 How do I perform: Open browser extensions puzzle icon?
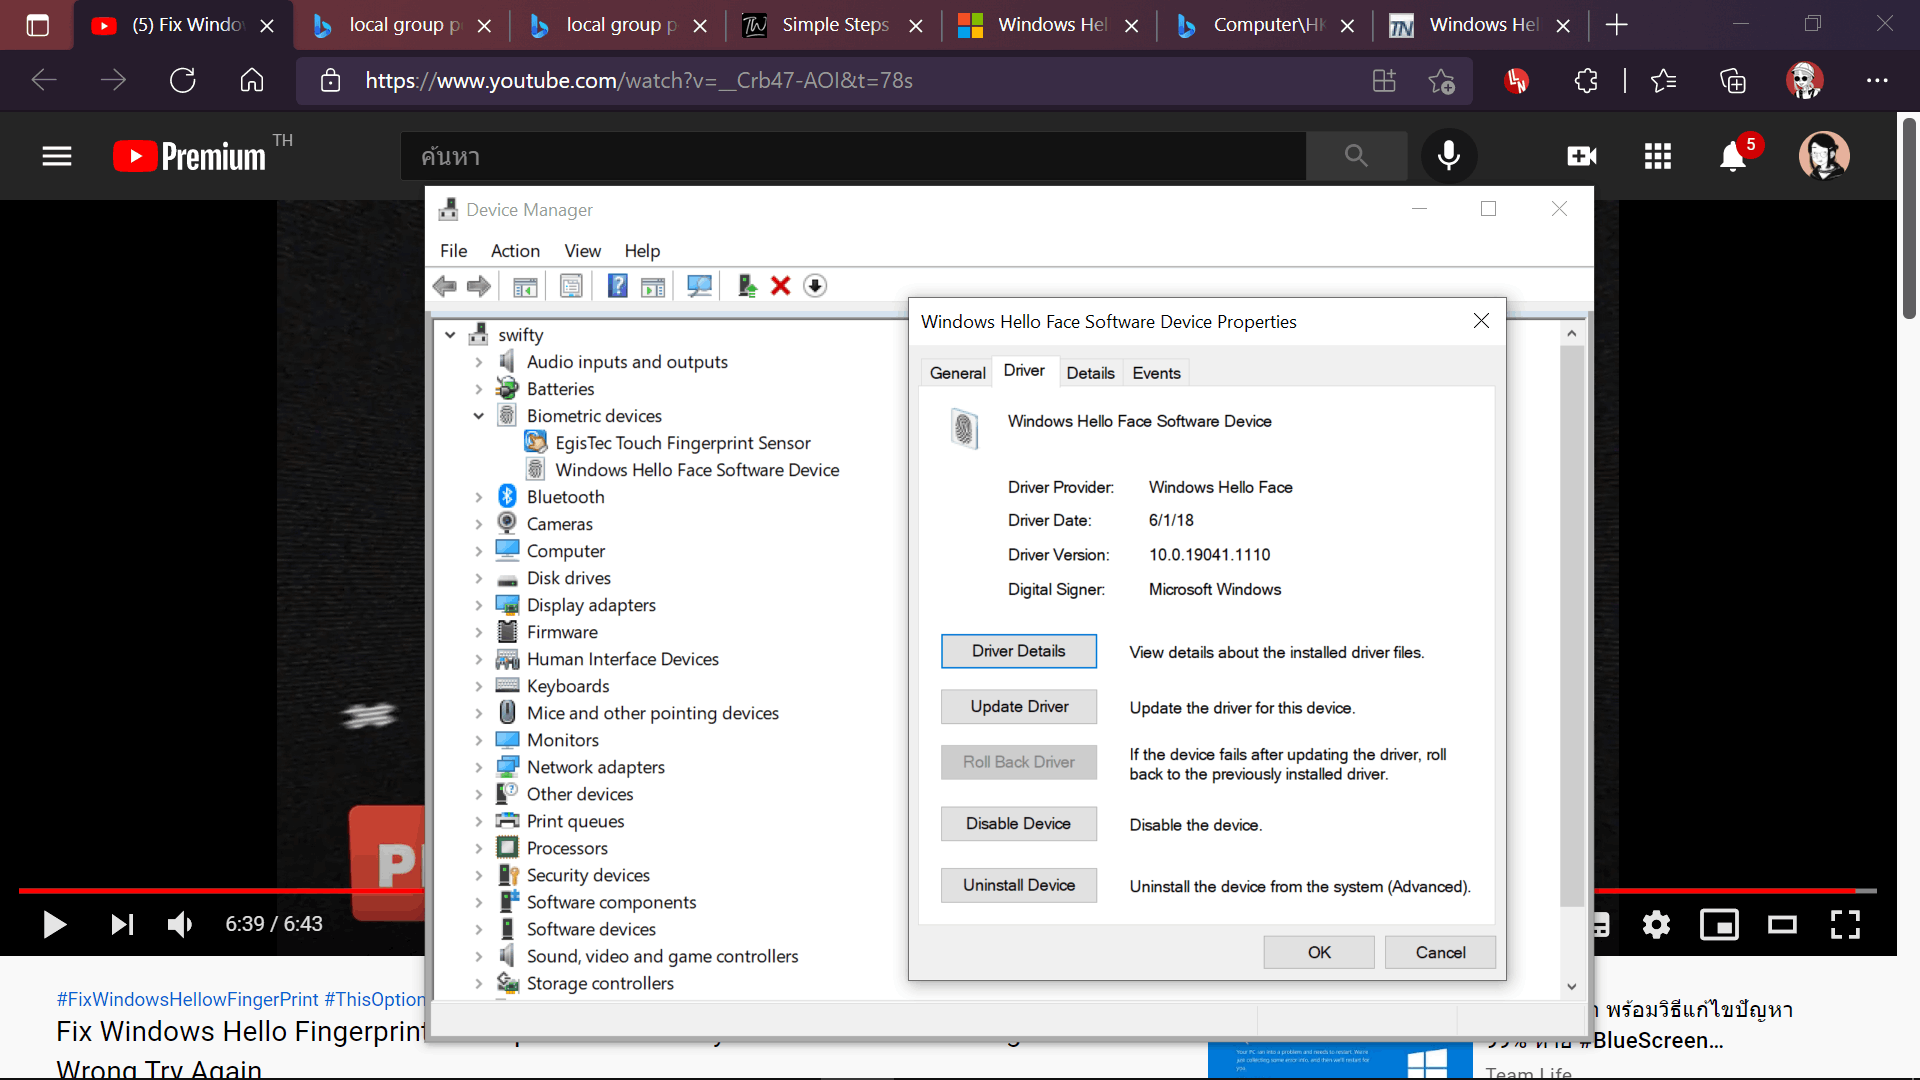pos(1586,80)
